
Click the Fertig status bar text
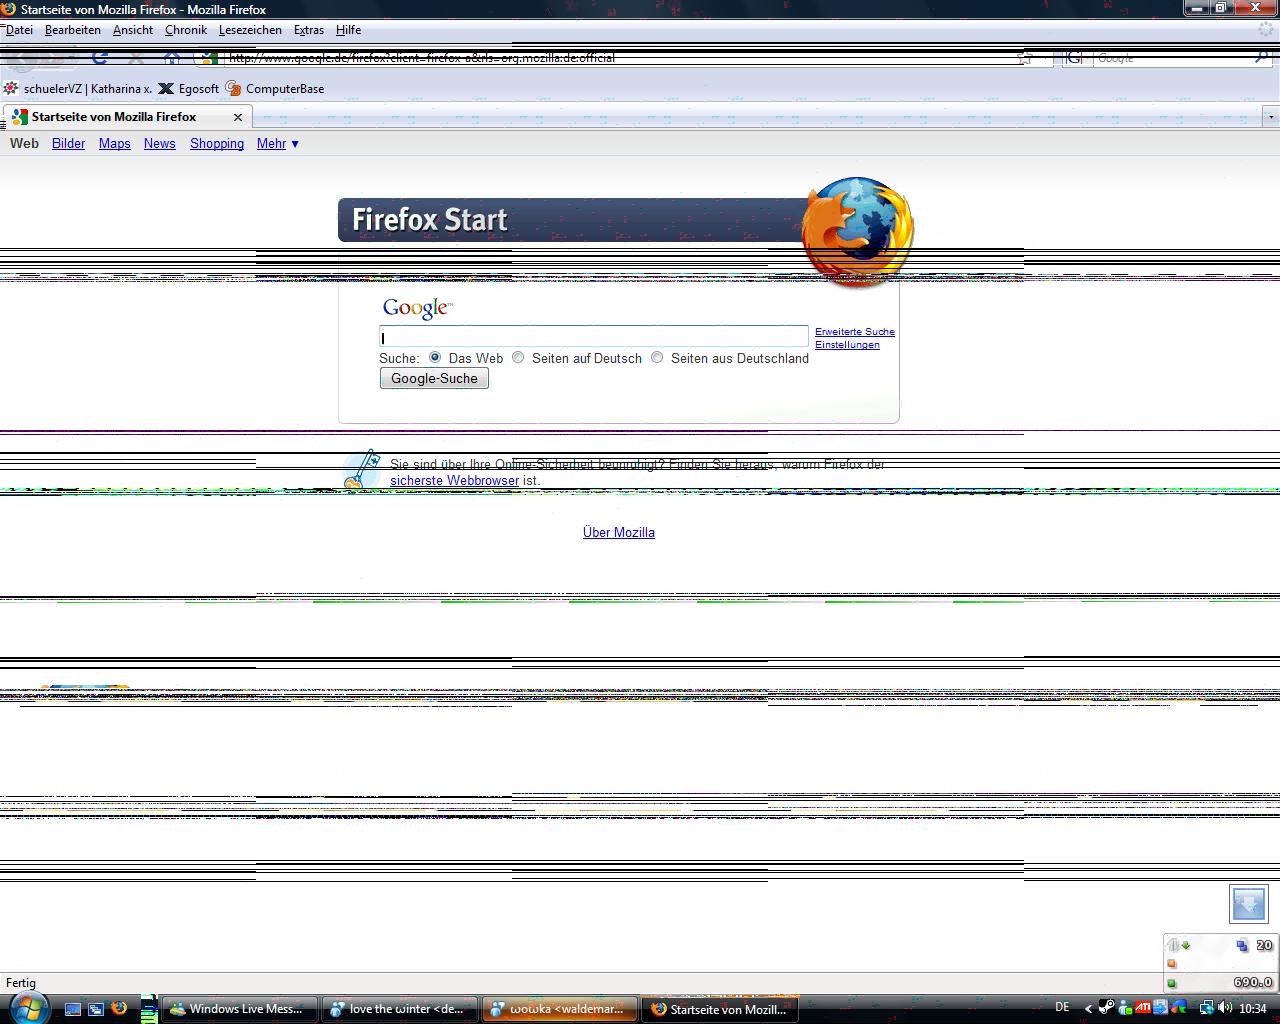pyautogui.click(x=20, y=983)
